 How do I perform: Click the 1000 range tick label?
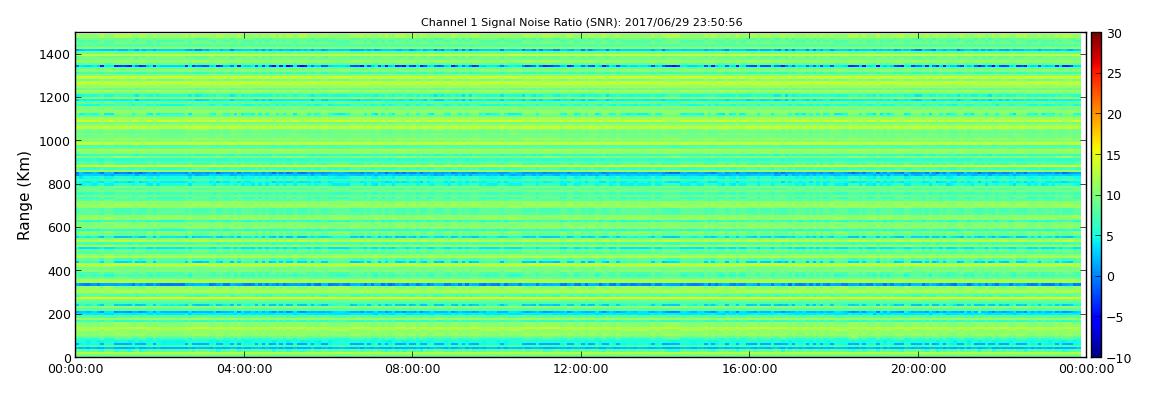tap(56, 141)
